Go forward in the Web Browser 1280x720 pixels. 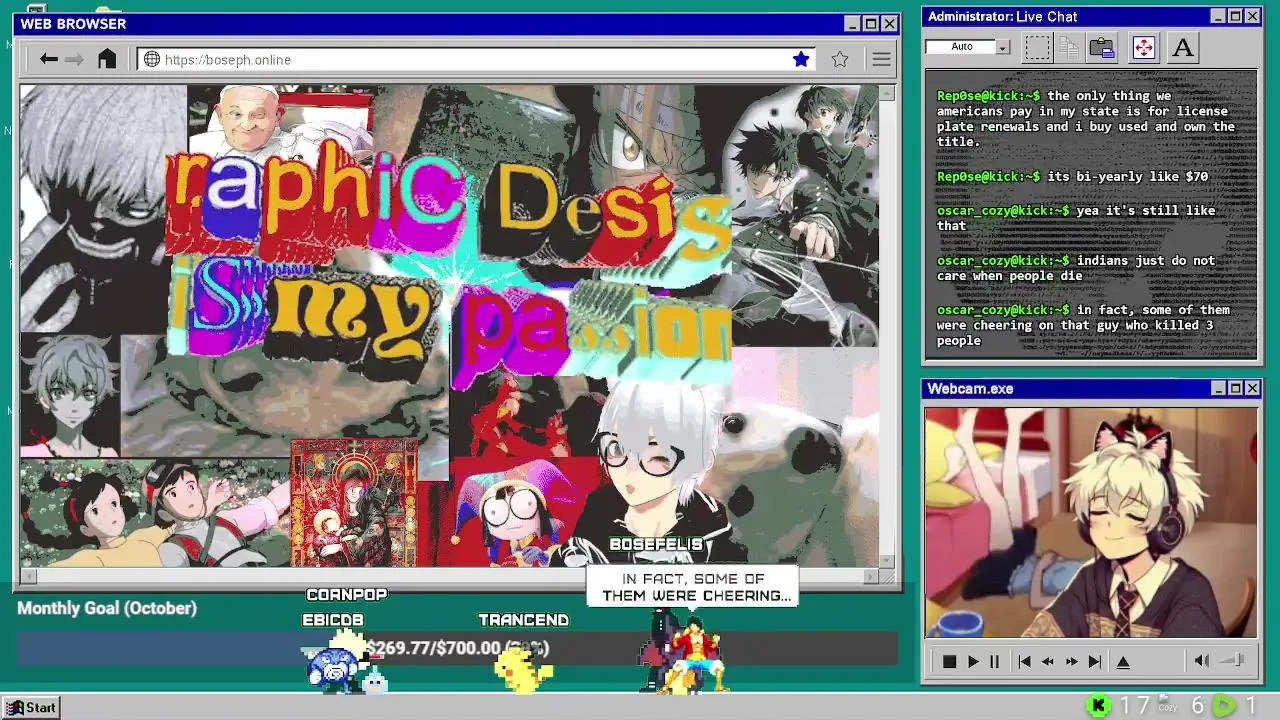[75, 59]
